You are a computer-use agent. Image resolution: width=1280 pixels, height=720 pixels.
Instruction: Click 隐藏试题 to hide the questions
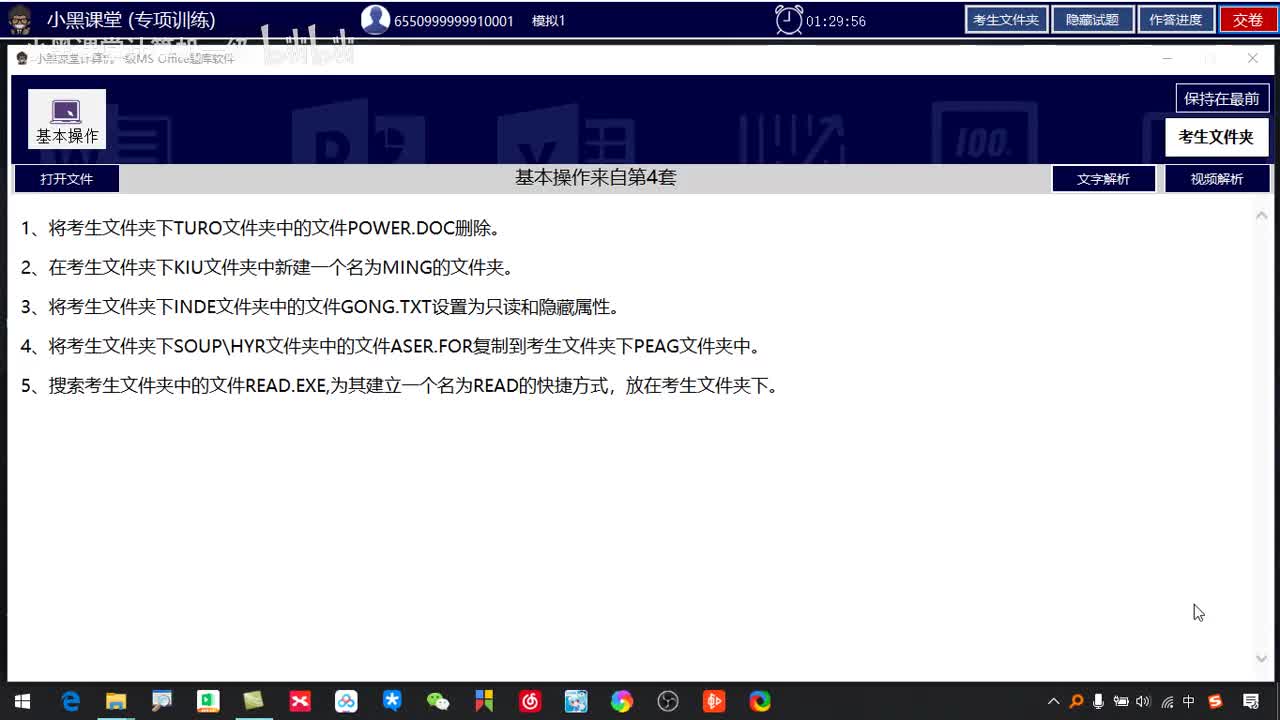pos(1092,20)
